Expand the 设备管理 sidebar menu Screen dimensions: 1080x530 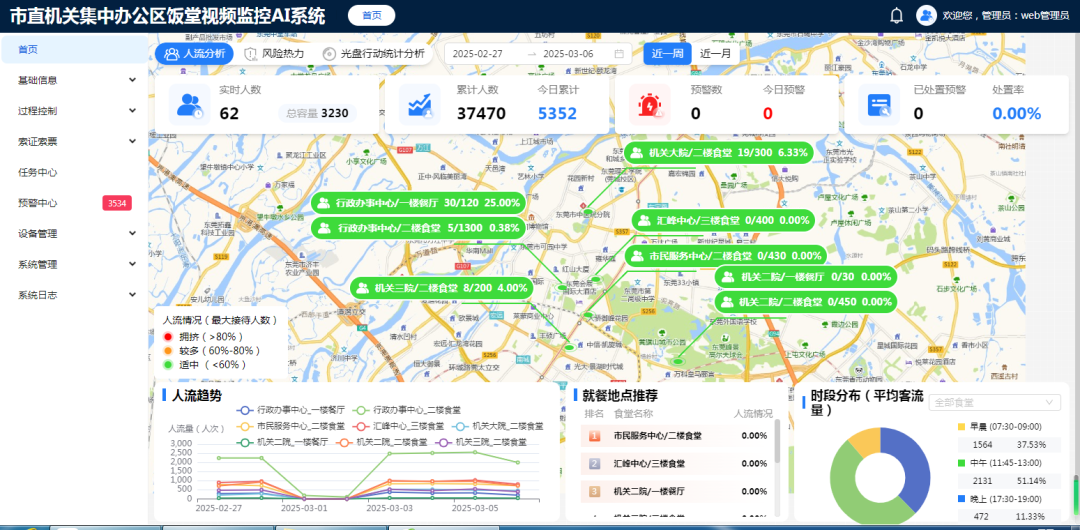(74, 234)
